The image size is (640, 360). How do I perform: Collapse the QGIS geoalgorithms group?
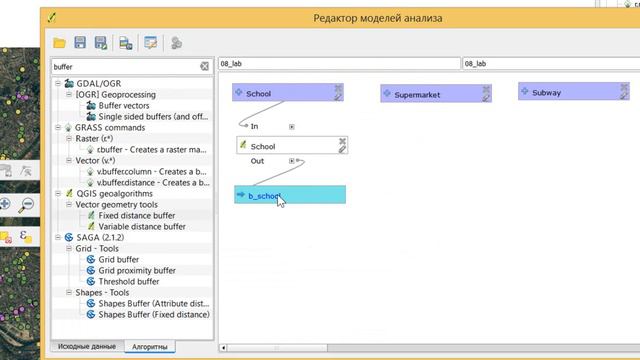[58, 193]
